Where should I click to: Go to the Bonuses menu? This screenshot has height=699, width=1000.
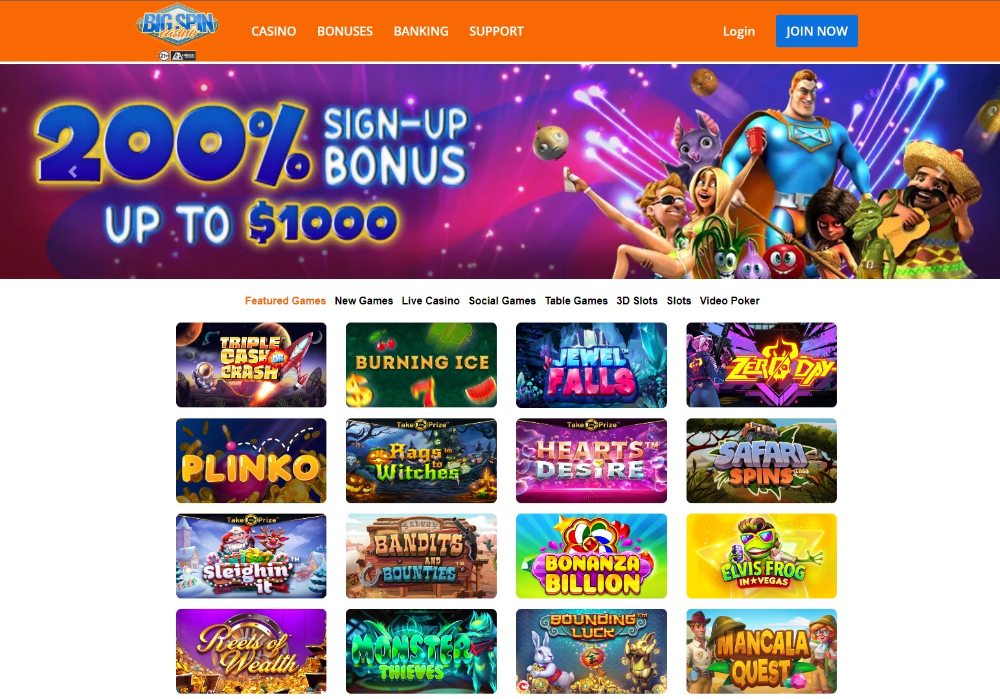345,31
